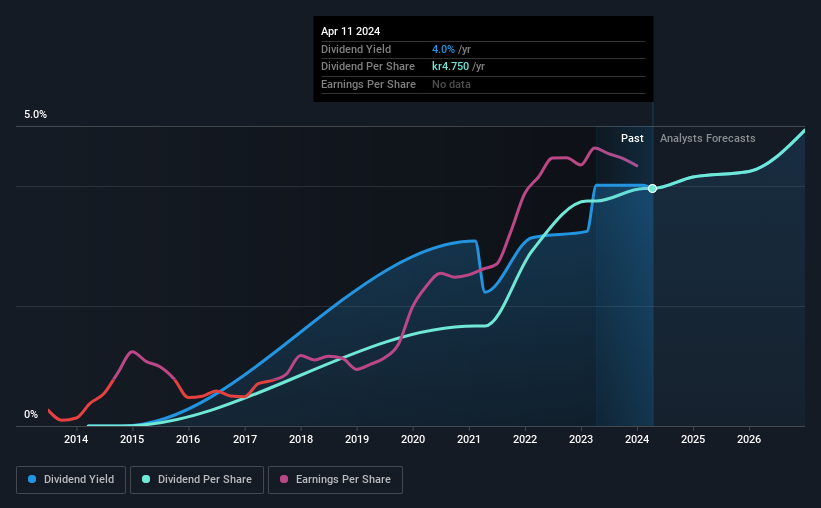821x508 pixels.
Task: Click the 2016 x-axis label
Action: click(x=188, y=439)
